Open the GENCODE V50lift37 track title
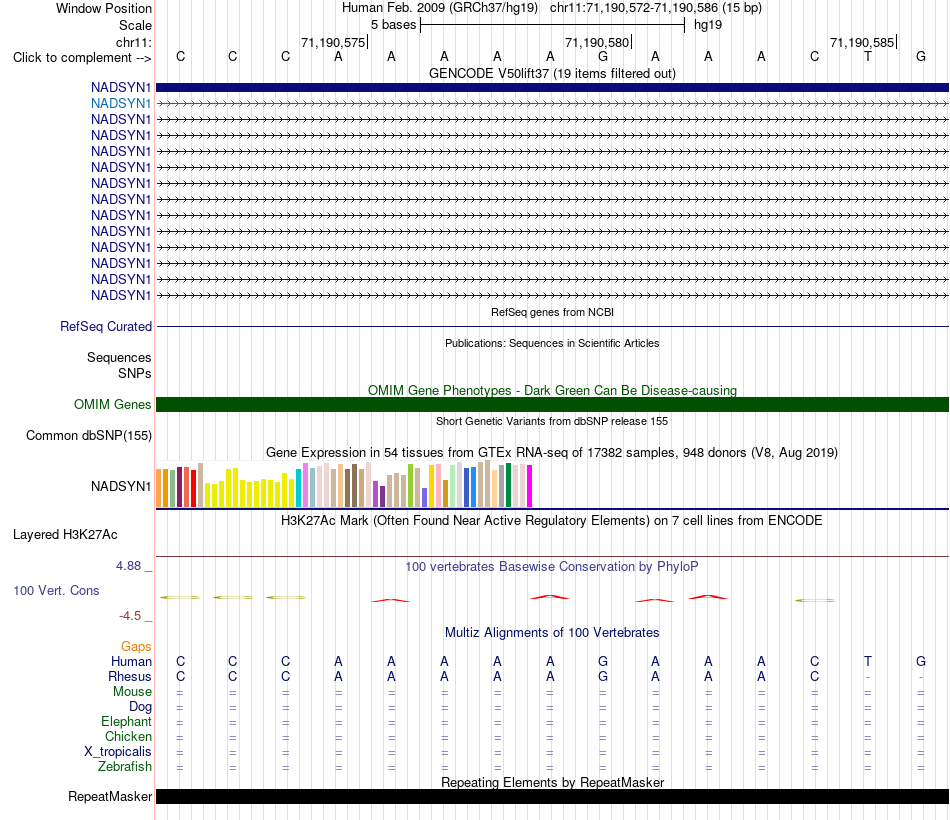Screen dimensions: 950x820 (552, 73)
